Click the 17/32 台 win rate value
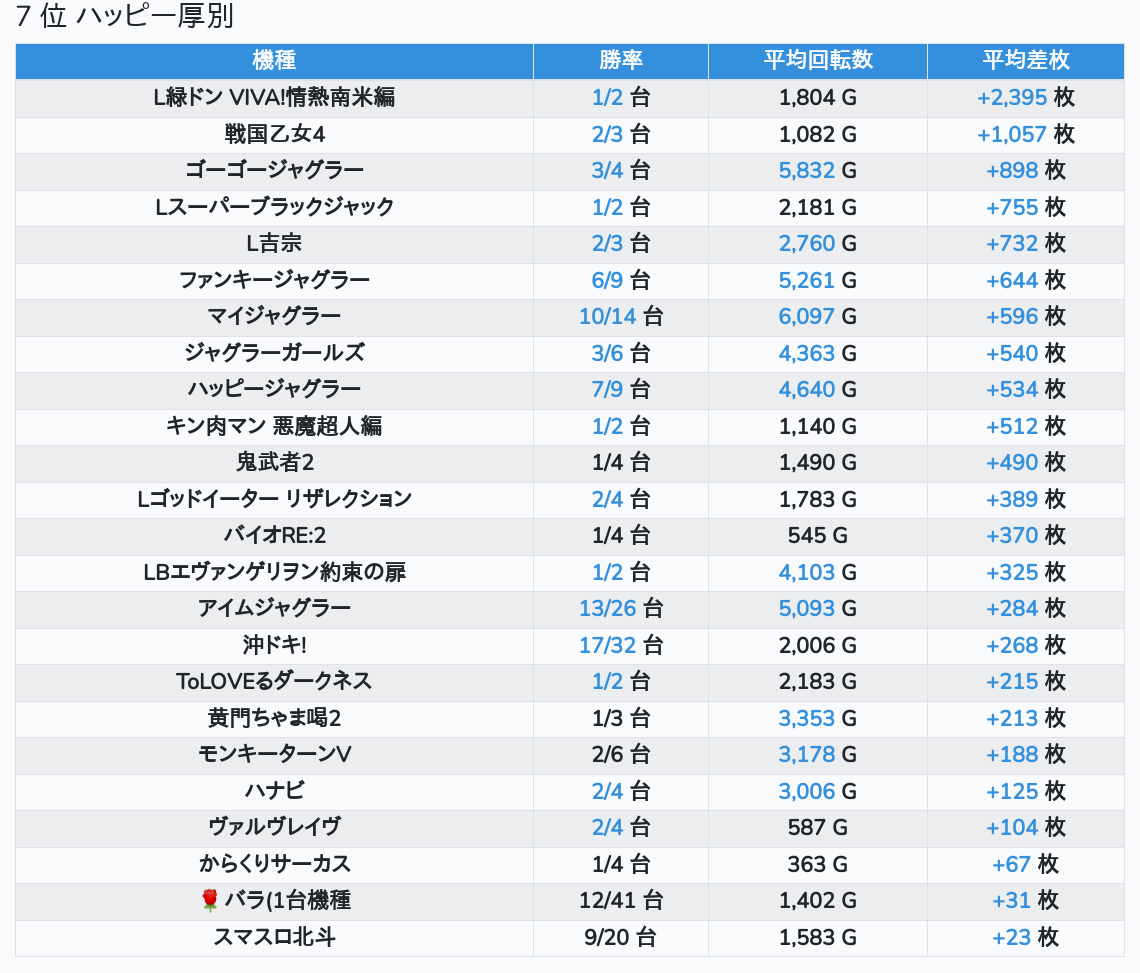The width and height of the screenshot is (1140, 973). coord(621,646)
